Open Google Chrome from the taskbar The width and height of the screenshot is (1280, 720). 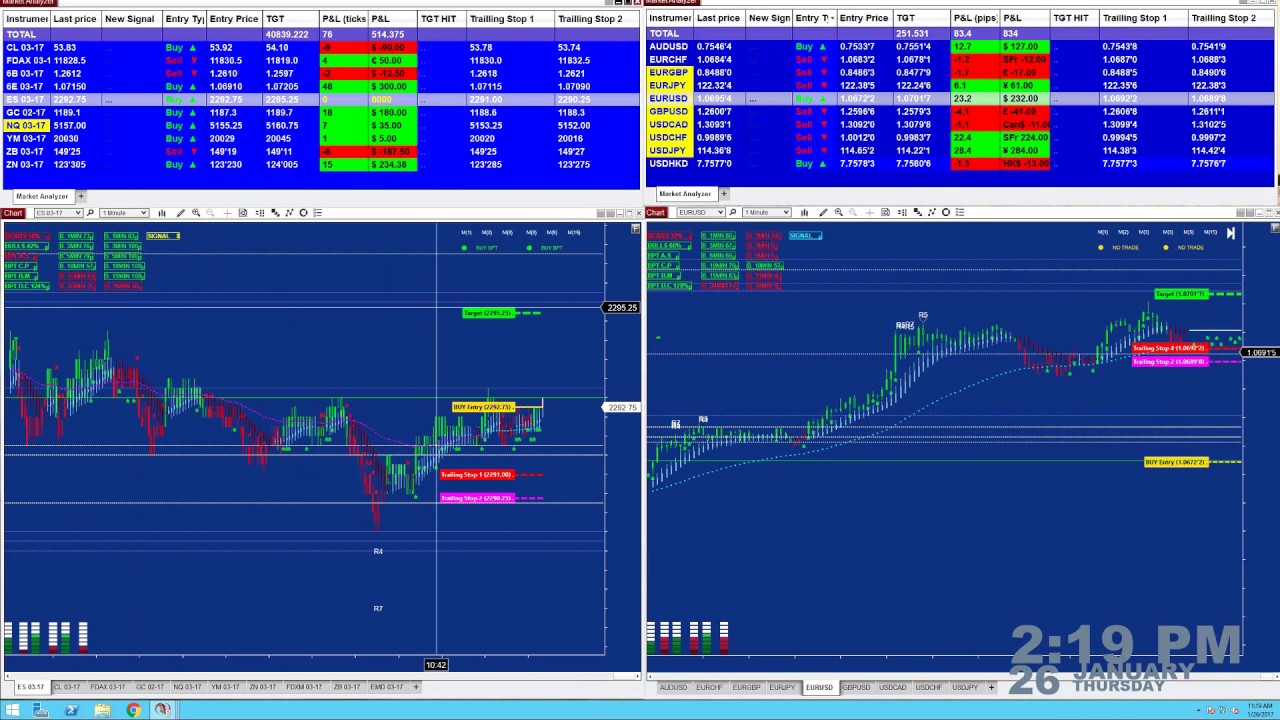click(x=133, y=710)
